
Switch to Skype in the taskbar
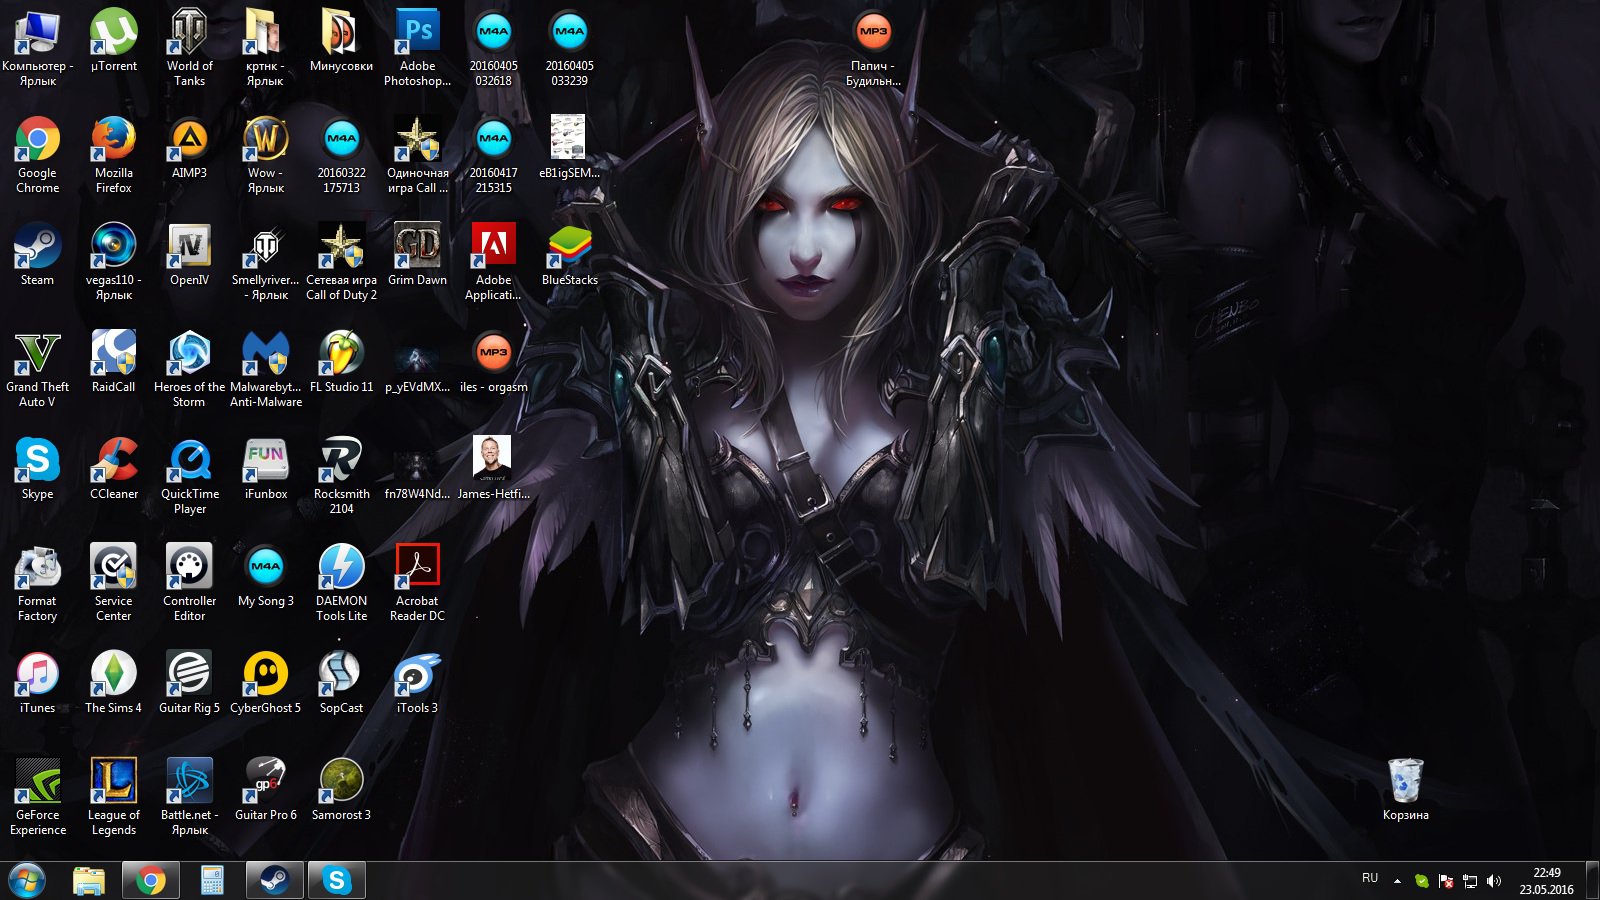(336, 881)
